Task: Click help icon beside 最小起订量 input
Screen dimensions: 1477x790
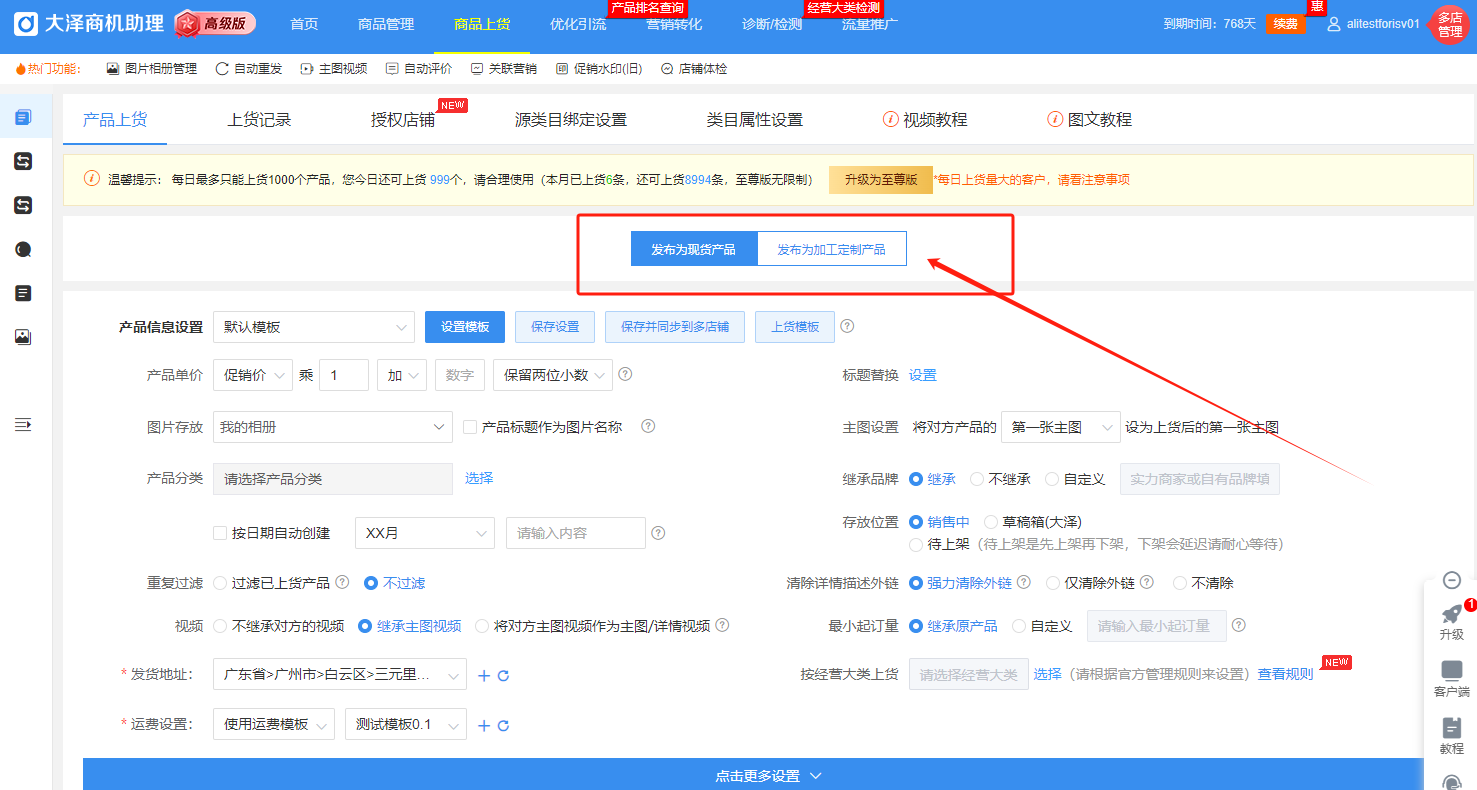Action: tap(1239, 625)
